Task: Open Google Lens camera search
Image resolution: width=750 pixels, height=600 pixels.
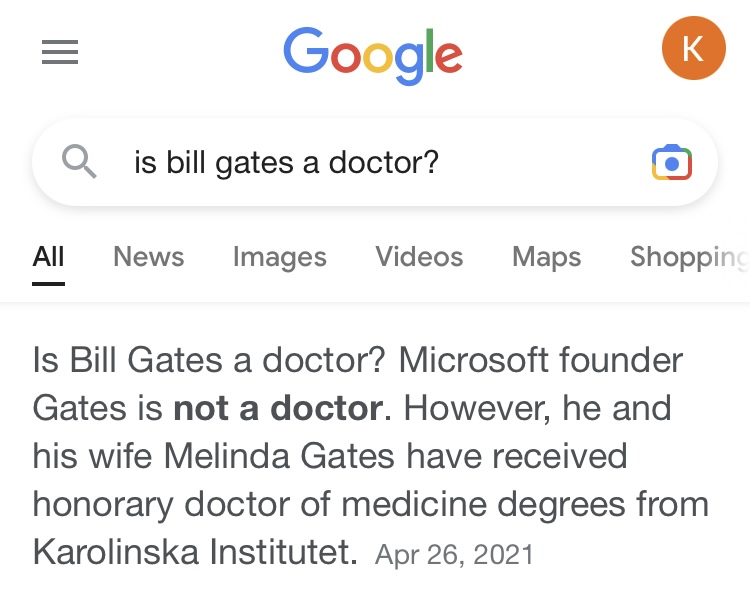Action: coord(672,162)
